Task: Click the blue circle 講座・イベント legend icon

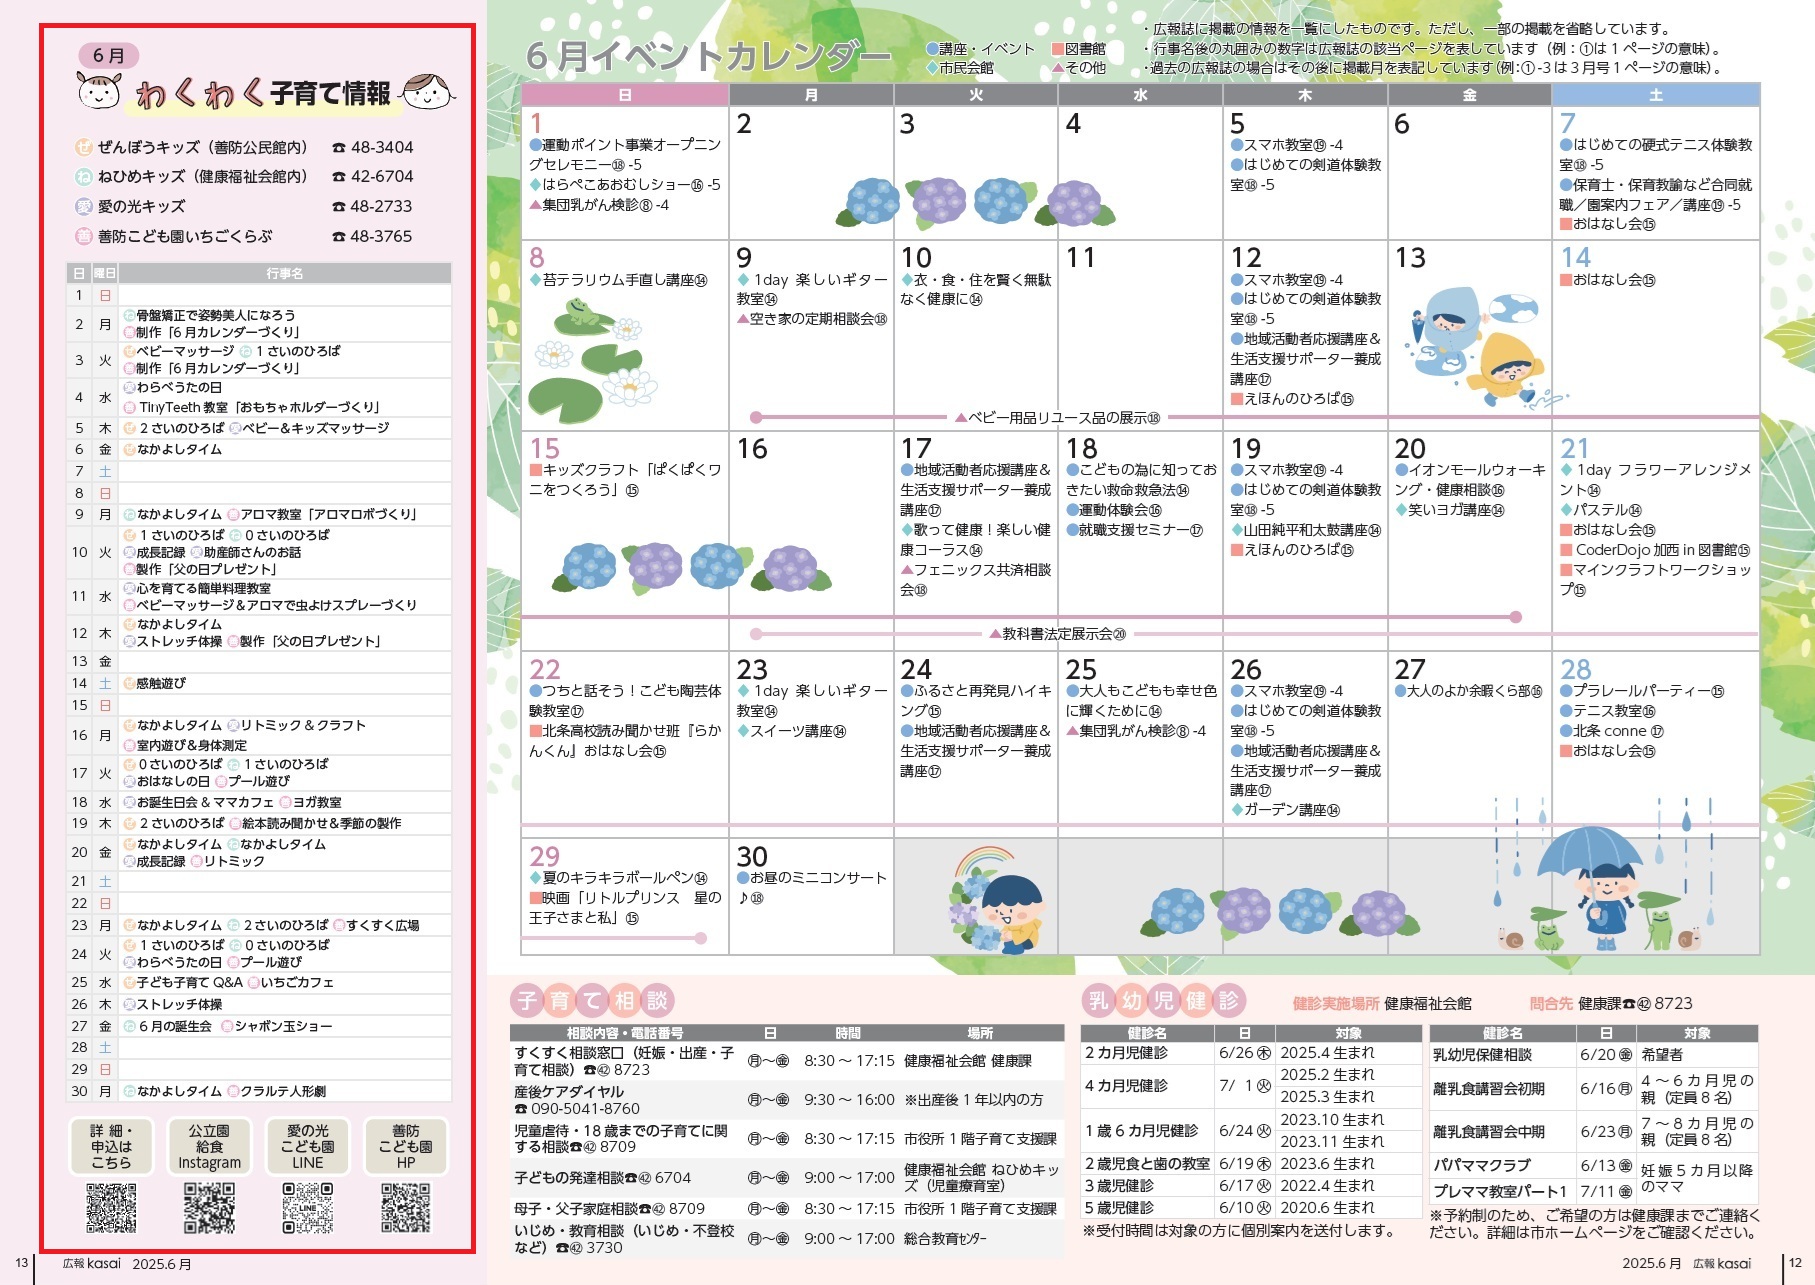Action: click(x=932, y=49)
